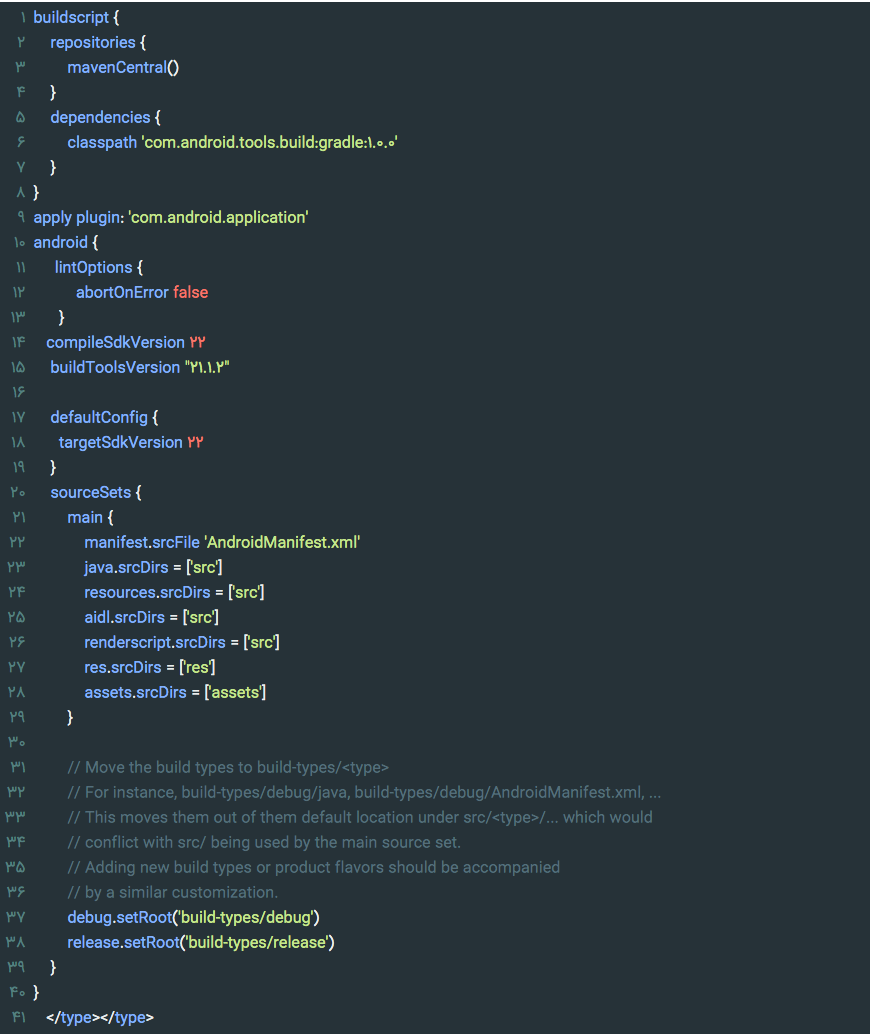
Task: Click the closing </type></type> tags
Action: click(100, 1018)
